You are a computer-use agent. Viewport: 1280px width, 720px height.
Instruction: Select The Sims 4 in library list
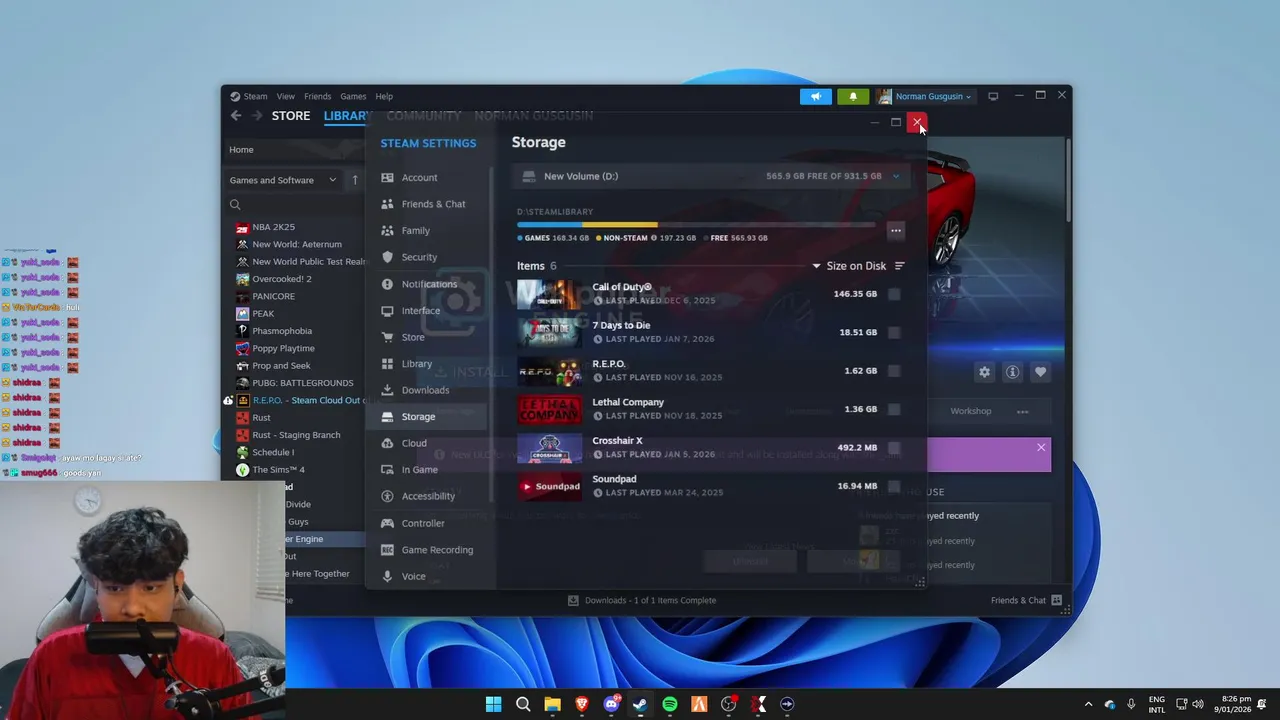(278, 470)
